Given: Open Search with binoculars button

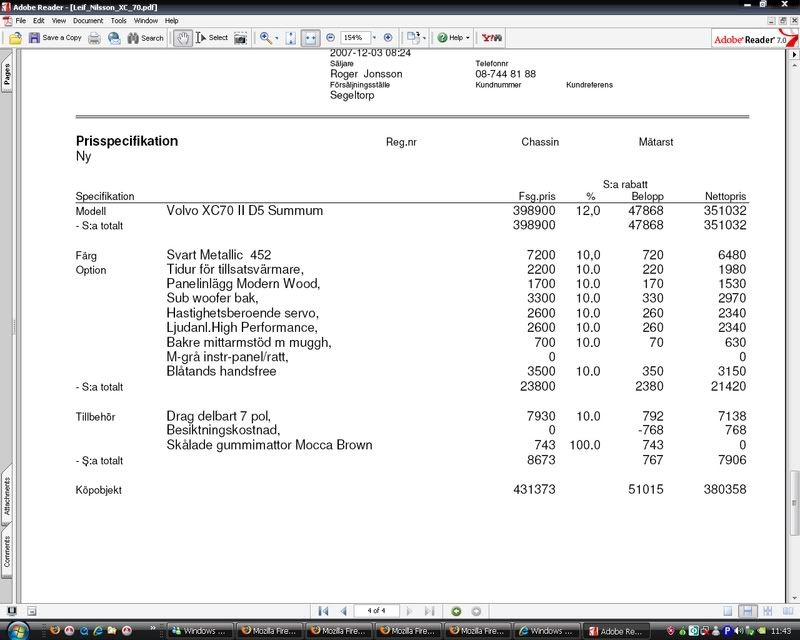Looking at the screenshot, I should (145, 38).
